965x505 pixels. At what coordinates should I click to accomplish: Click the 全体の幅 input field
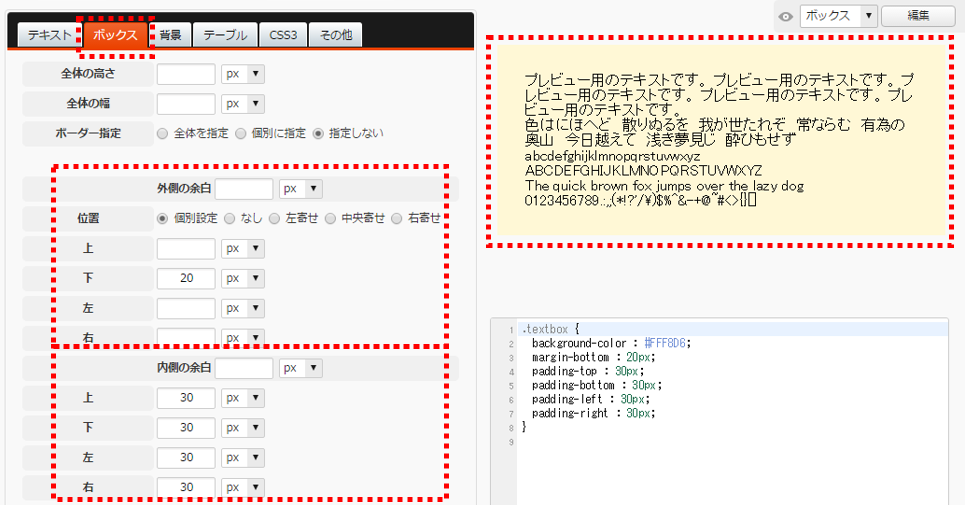tap(186, 104)
